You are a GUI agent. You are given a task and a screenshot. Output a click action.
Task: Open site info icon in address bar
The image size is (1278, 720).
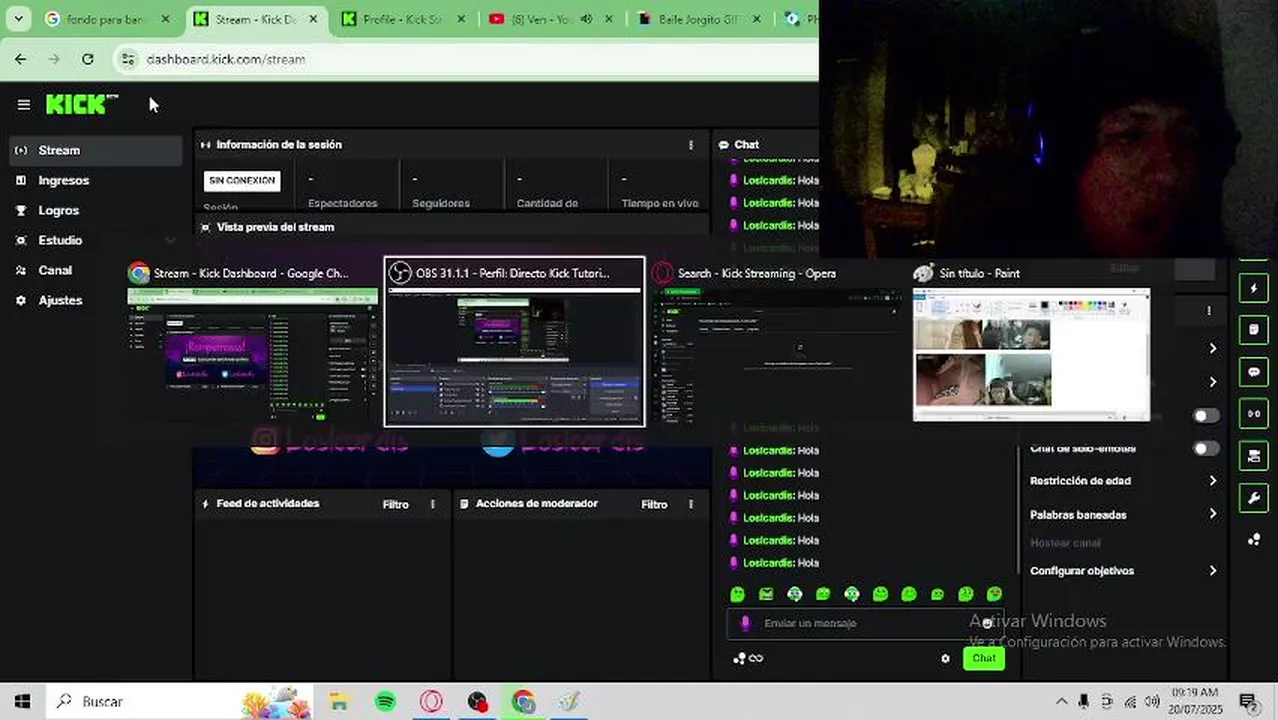coord(127,59)
